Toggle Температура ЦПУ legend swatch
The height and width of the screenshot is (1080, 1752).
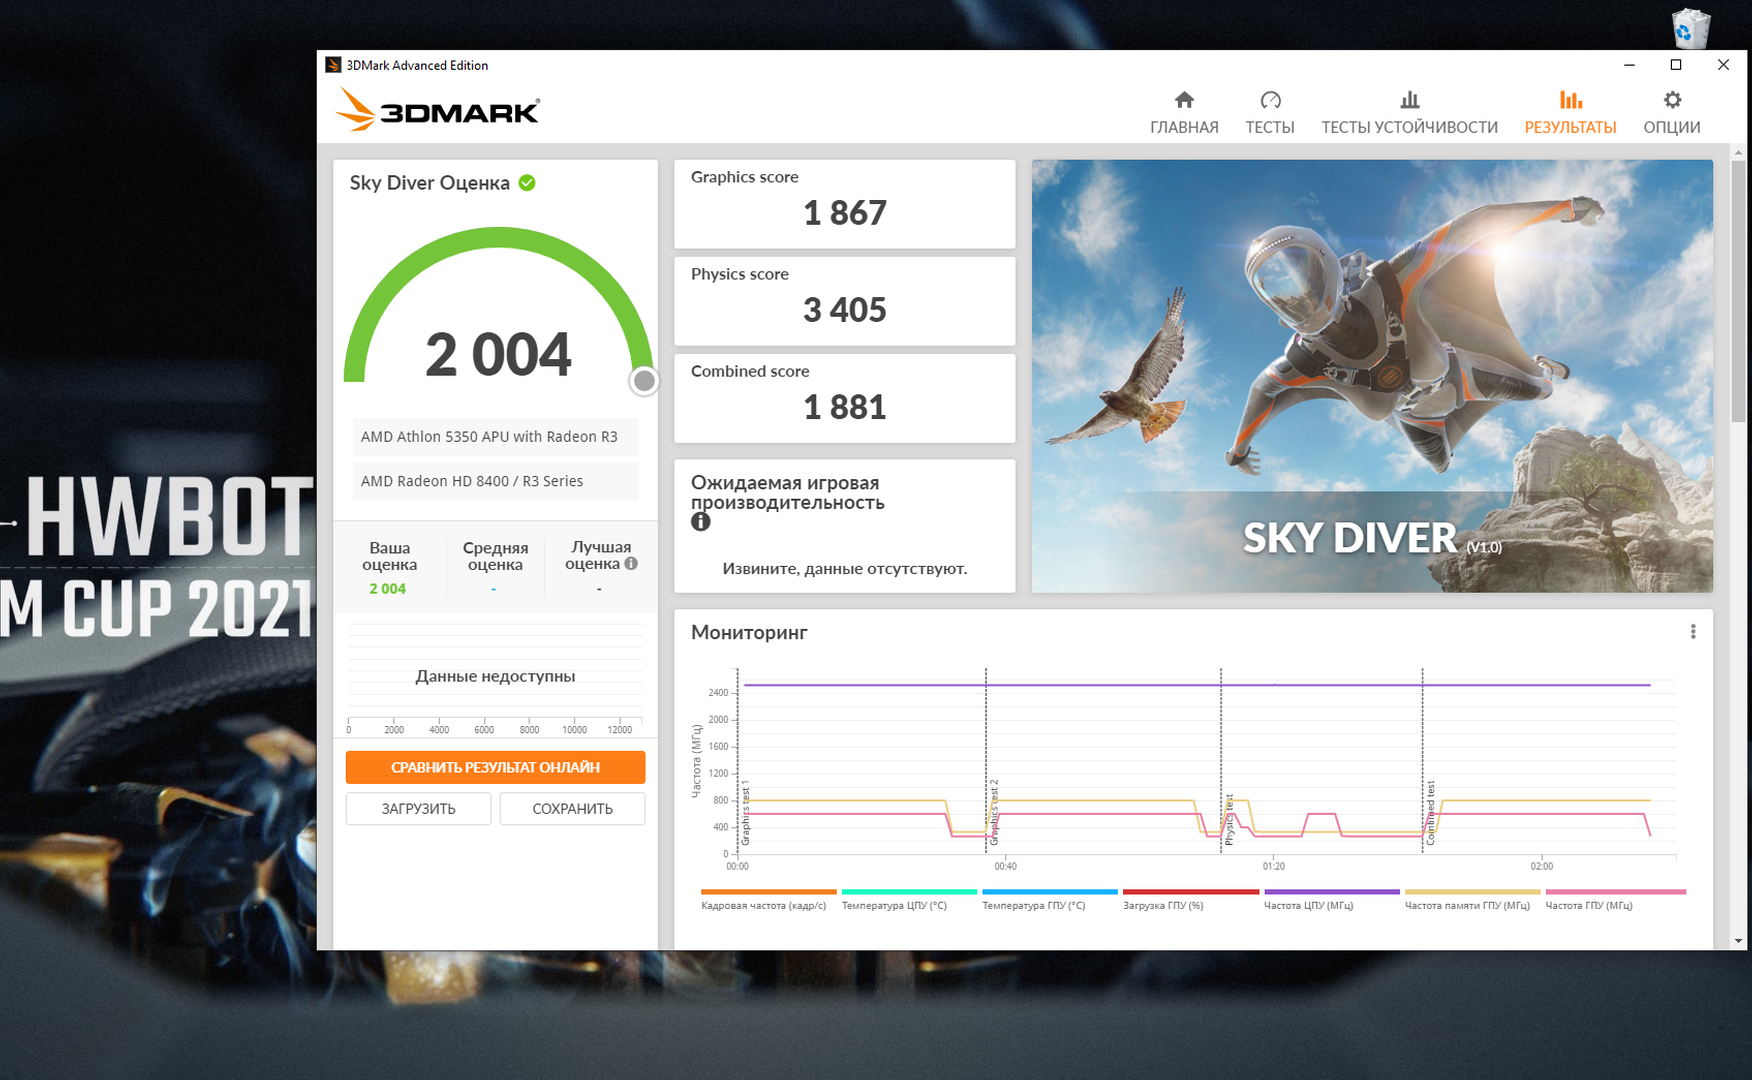pyautogui.click(x=909, y=891)
